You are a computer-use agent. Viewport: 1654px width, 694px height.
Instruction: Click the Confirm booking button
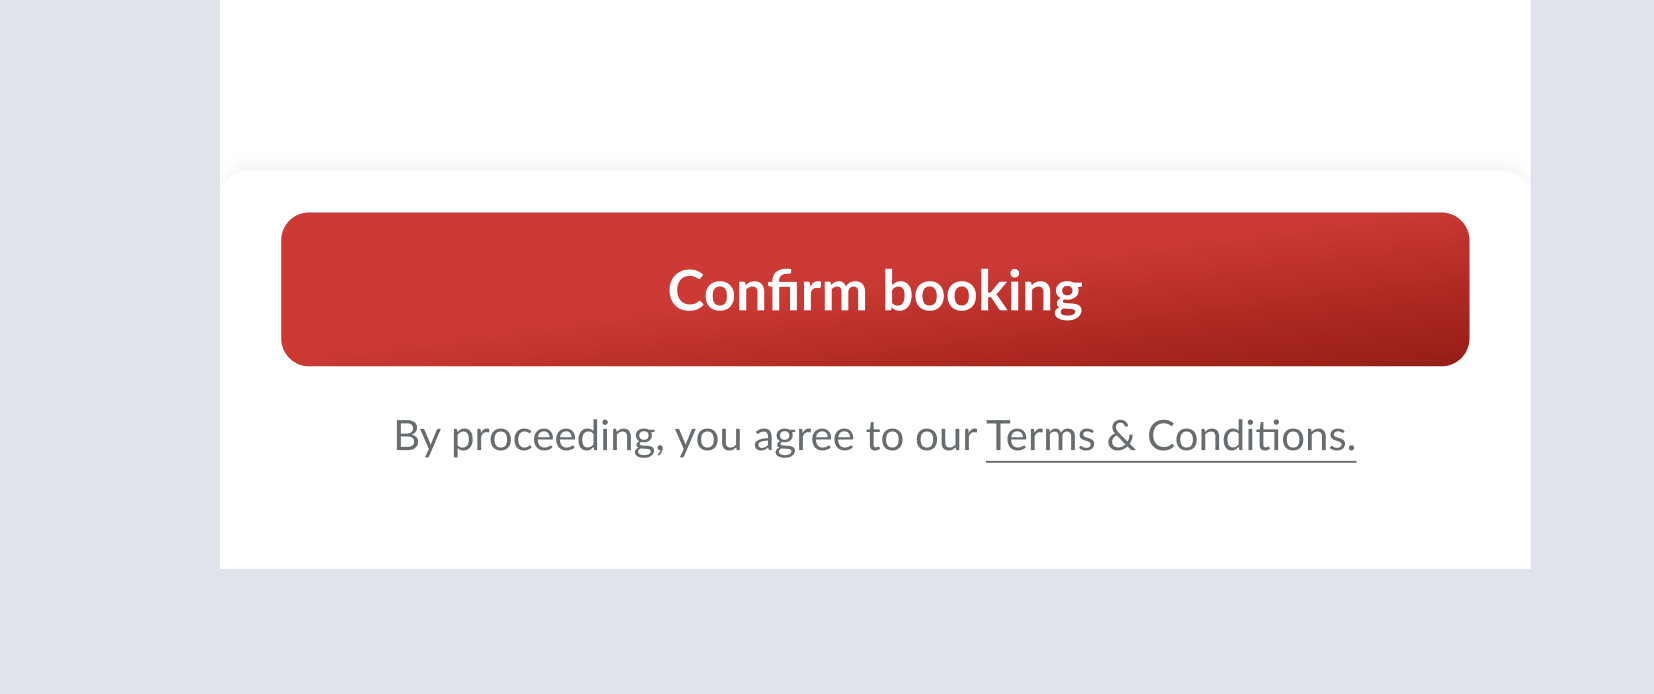point(874,290)
